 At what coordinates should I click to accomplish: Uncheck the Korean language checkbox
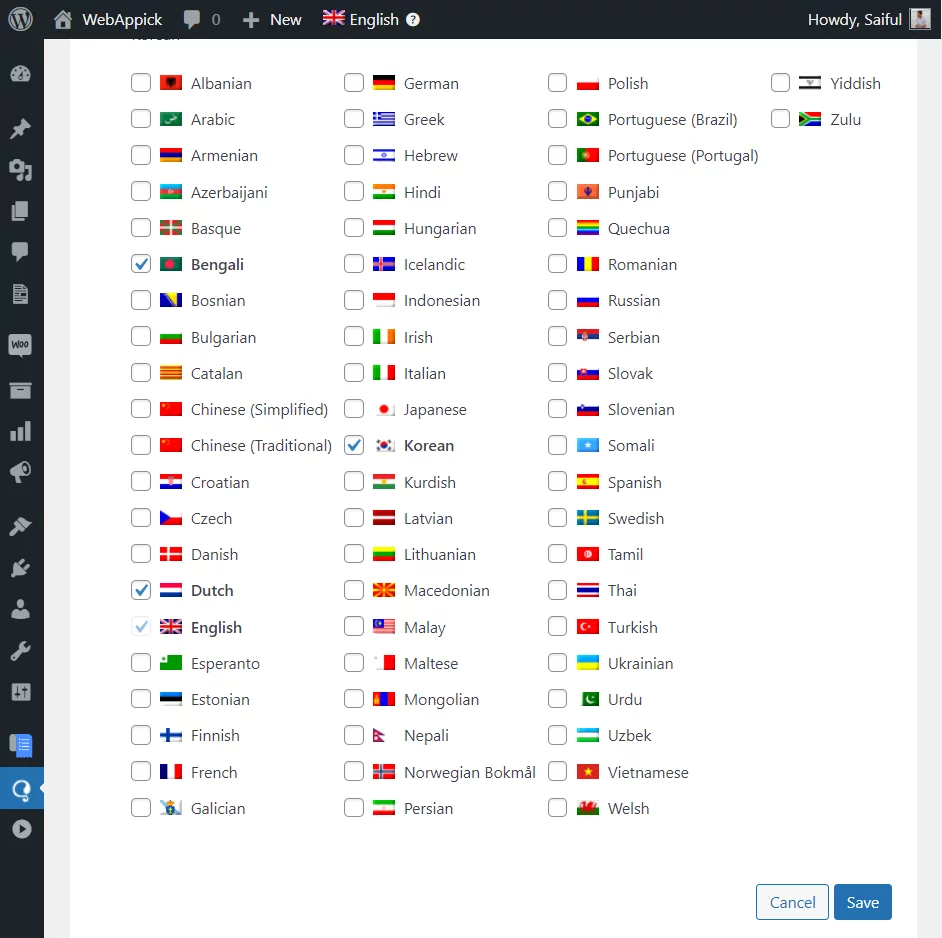(x=354, y=445)
